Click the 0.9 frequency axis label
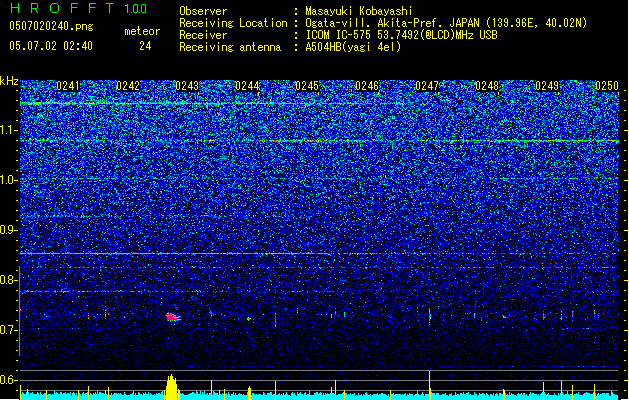This screenshot has height=400, width=629. coord(8,230)
